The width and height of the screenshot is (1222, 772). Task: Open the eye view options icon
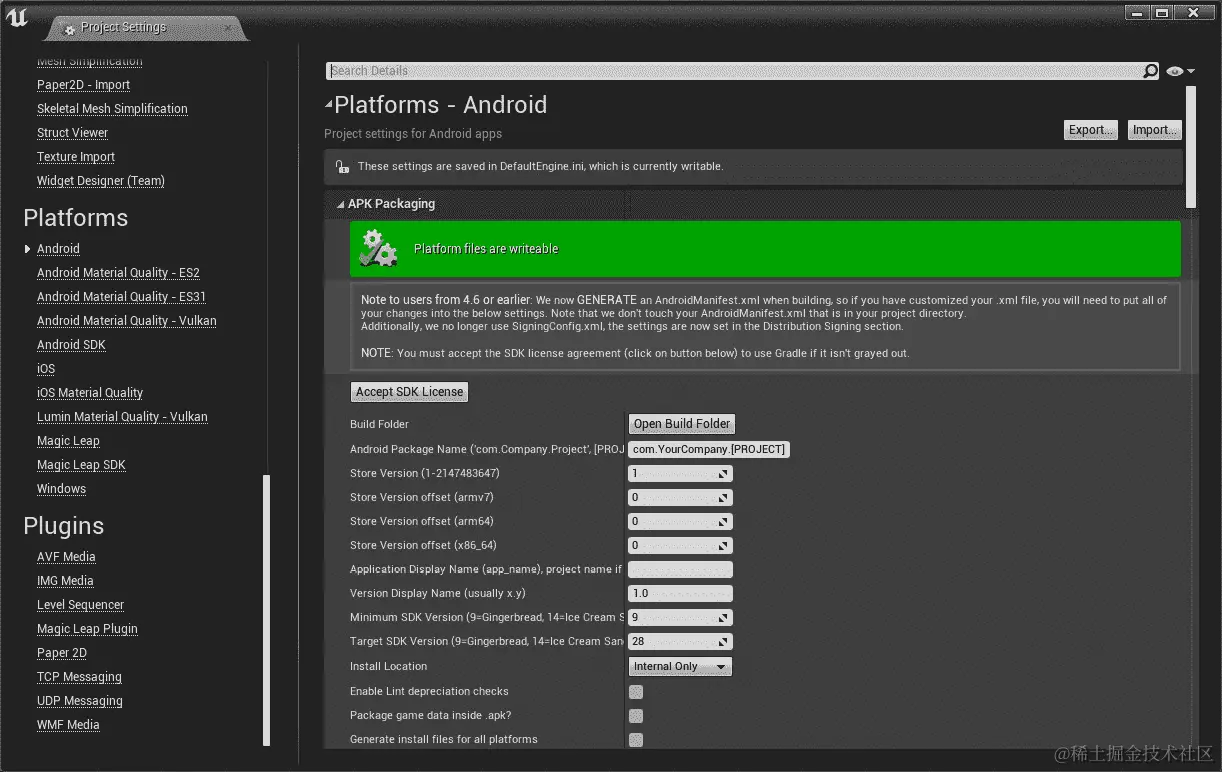[1180, 71]
